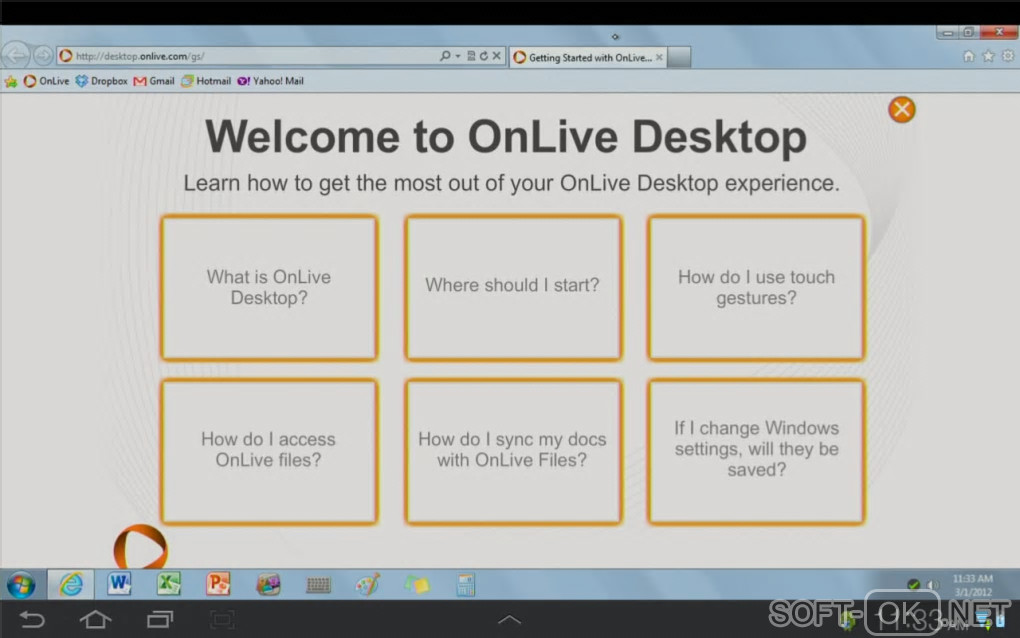This screenshot has height=638, width=1020.
Task: Select 'How do I use touch gestures?' tile
Action: [x=756, y=287]
